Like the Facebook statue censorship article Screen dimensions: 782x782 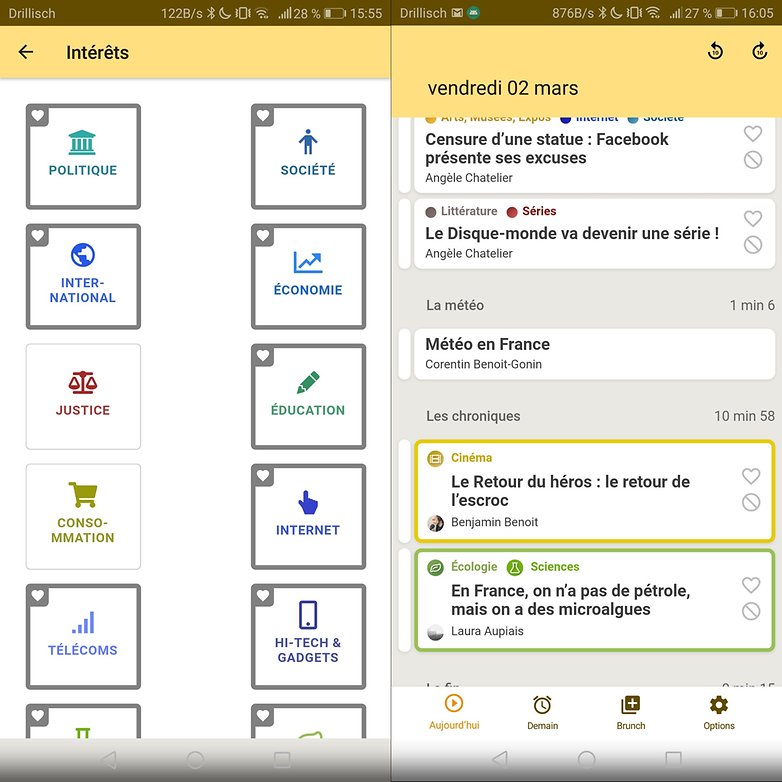pyautogui.click(x=753, y=133)
